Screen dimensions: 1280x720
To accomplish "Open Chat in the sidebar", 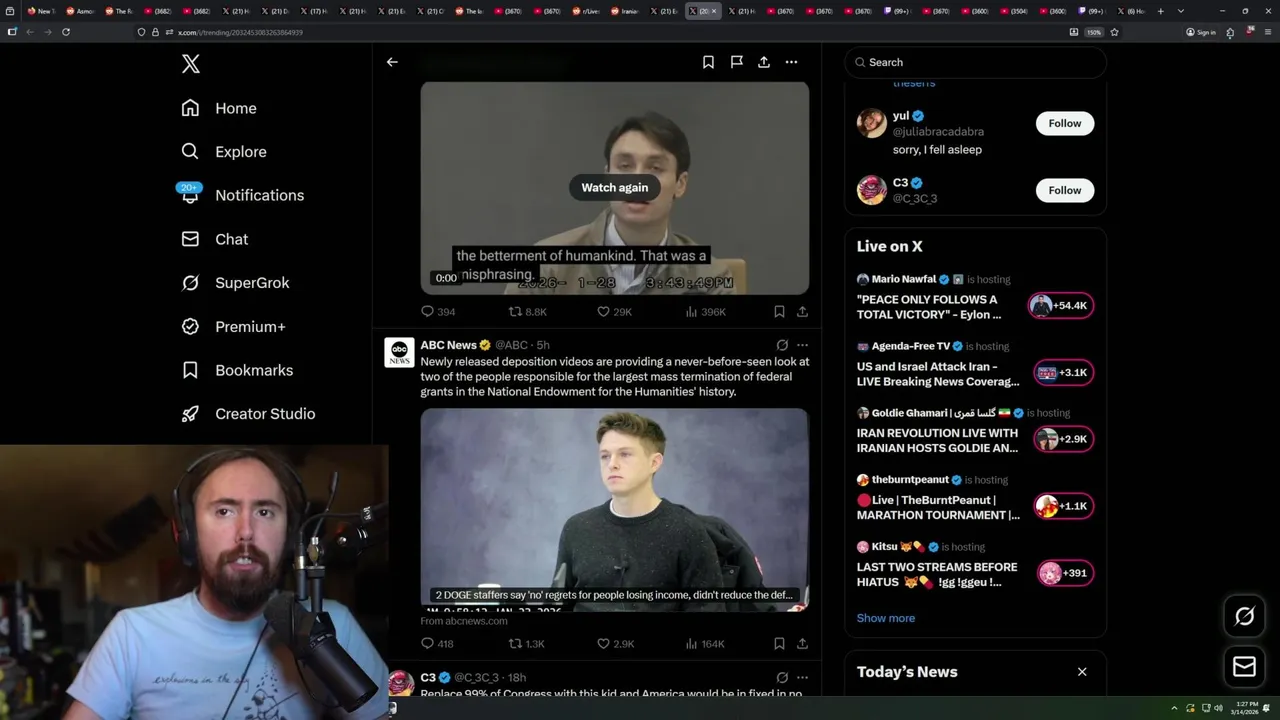I will pos(215,239).
